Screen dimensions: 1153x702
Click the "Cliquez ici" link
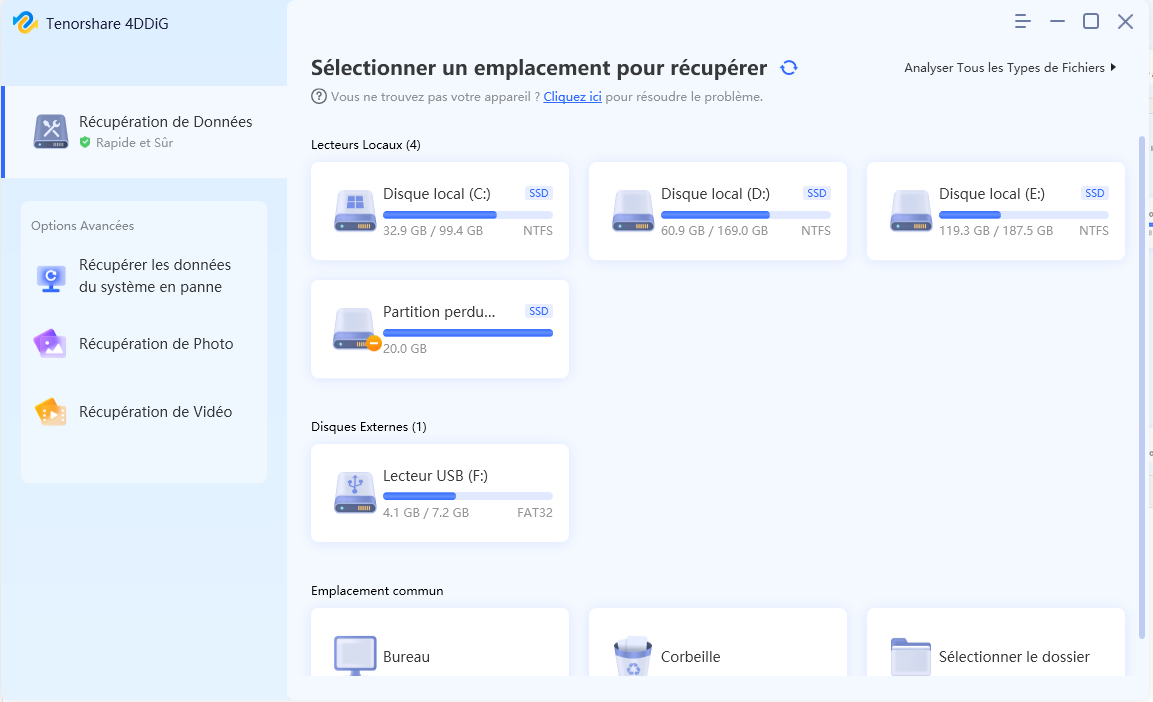pos(572,97)
